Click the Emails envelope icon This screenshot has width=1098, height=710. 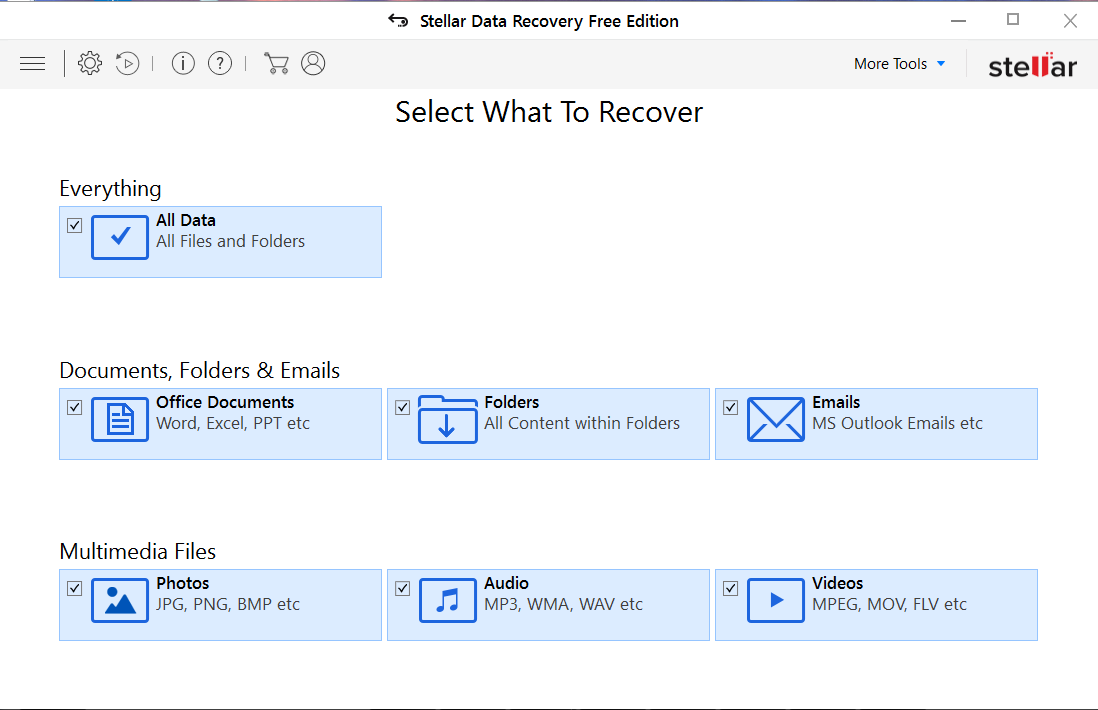(775, 419)
